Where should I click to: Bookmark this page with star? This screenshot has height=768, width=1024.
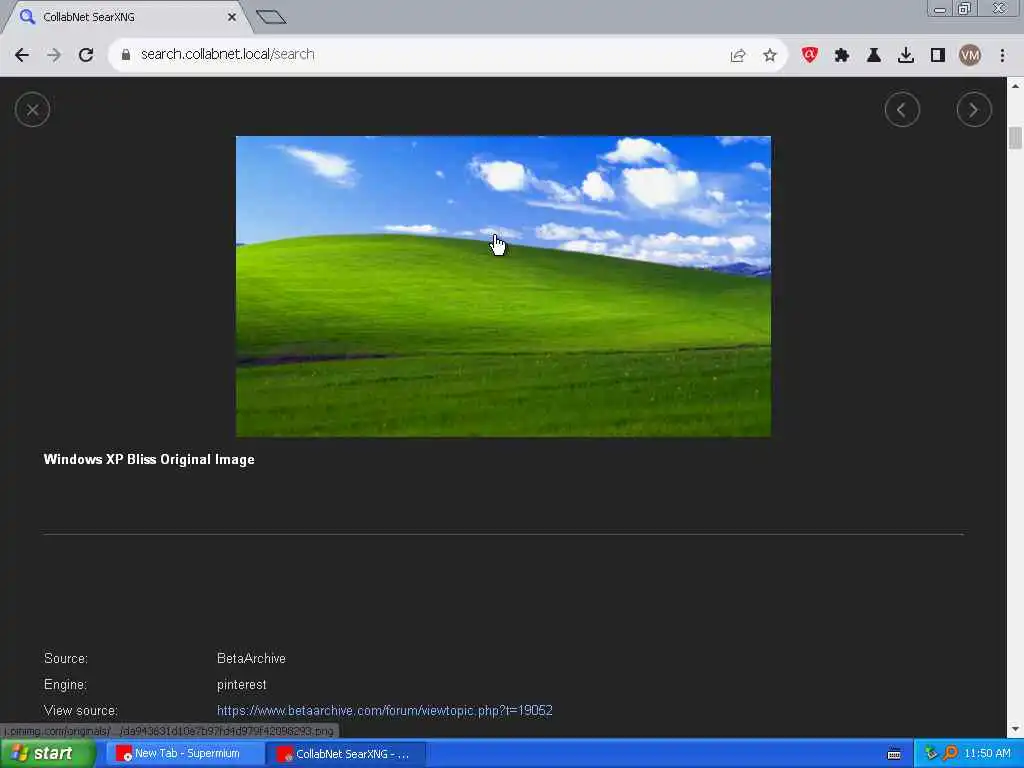click(770, 55)
